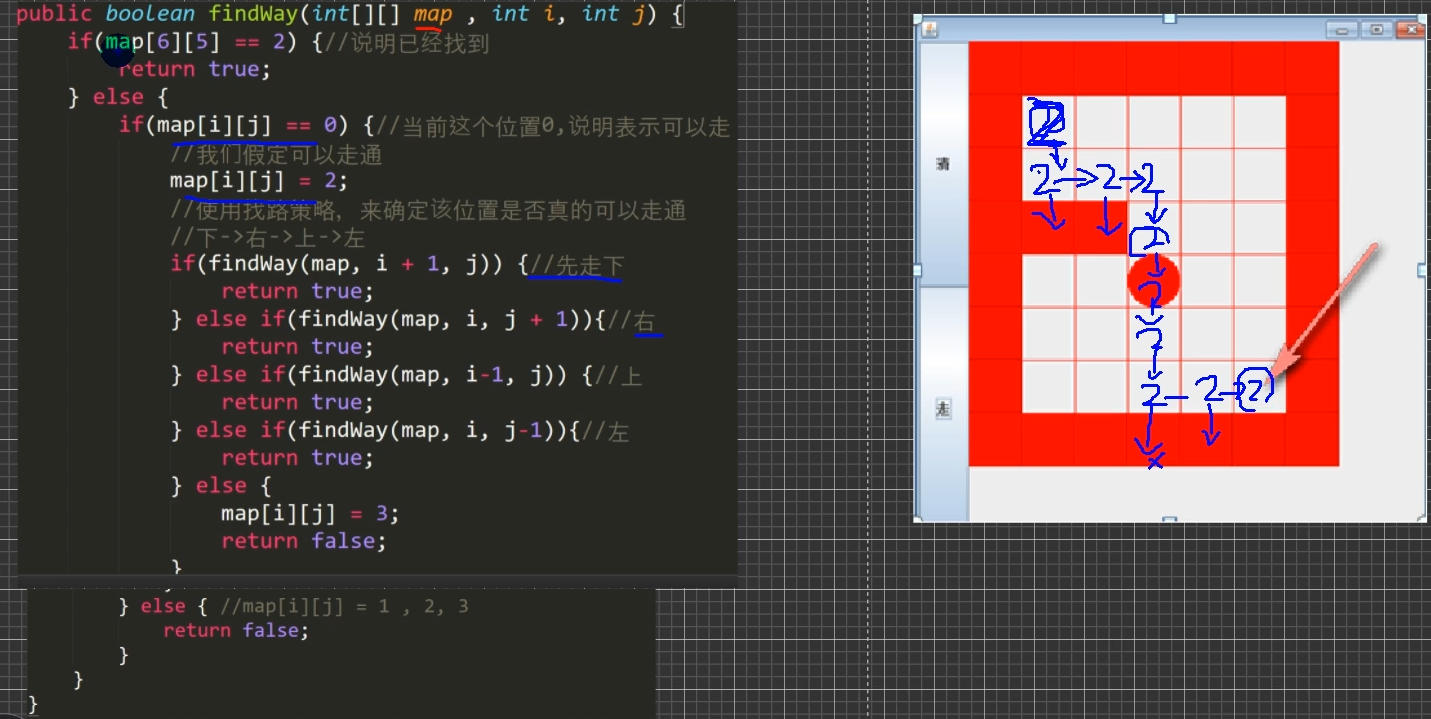Minimize the maze window
The width and height of the screenshot is (1431, 719).
tap(1341, 30)
